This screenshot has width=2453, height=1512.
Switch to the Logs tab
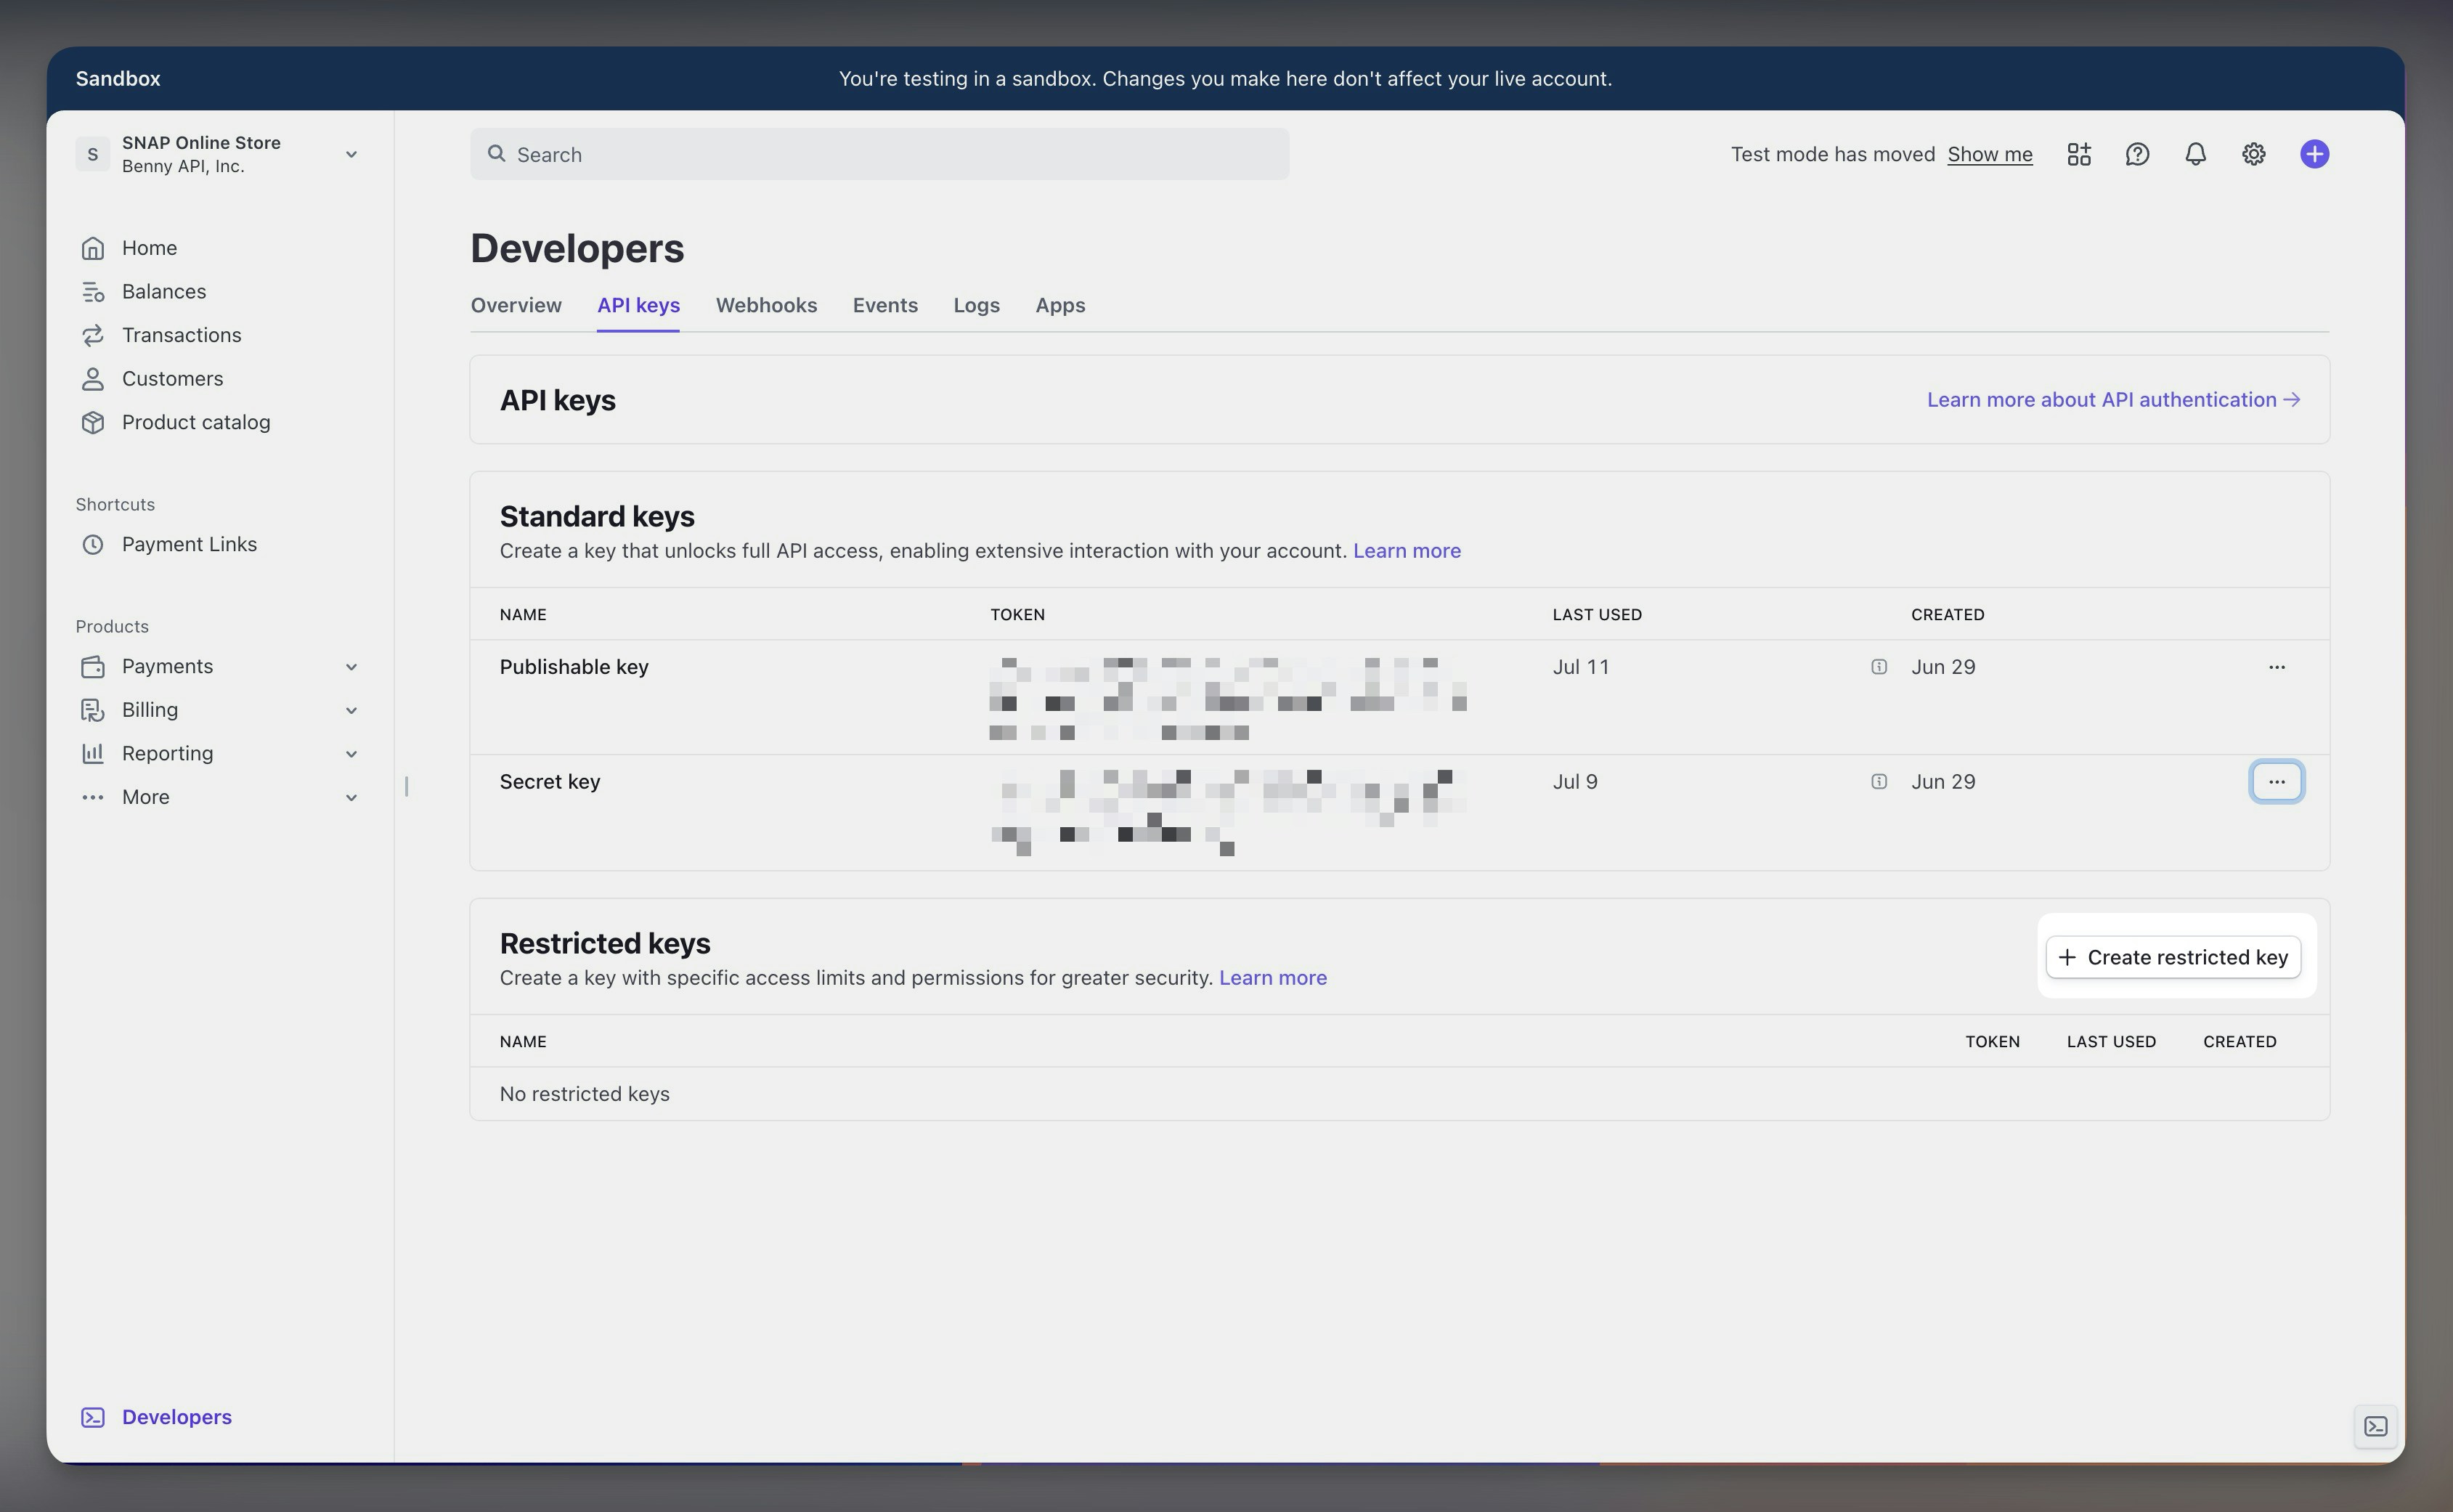tap(976, 305)
